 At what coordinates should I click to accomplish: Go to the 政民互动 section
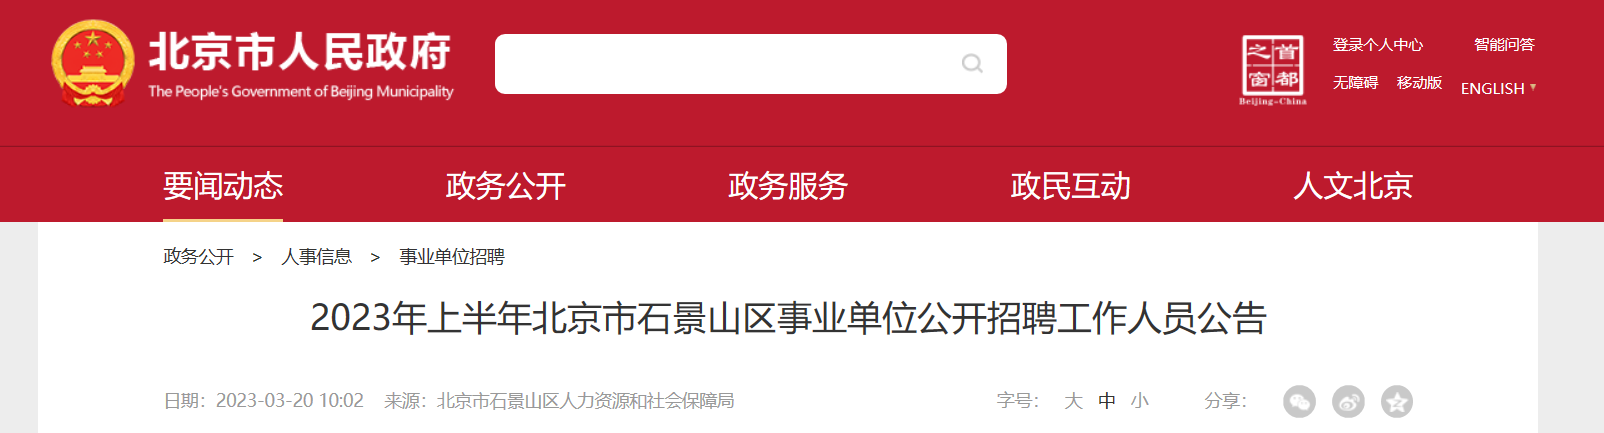[x=1070, y=185]
